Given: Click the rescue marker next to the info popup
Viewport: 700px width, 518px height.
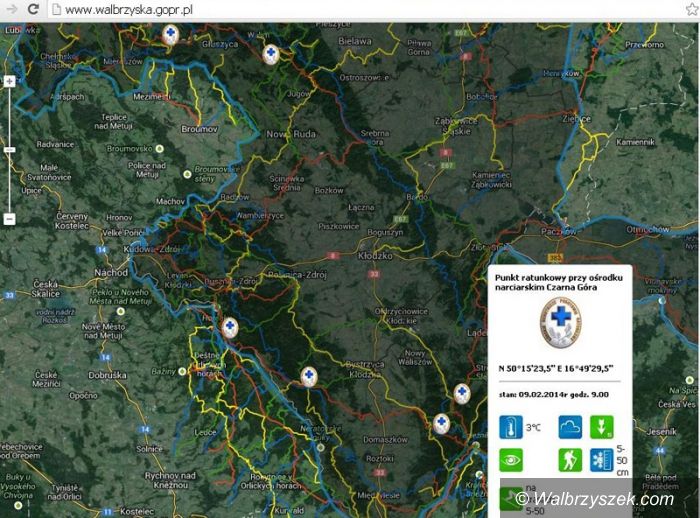Looking at the screenshot, I should 461,393.
